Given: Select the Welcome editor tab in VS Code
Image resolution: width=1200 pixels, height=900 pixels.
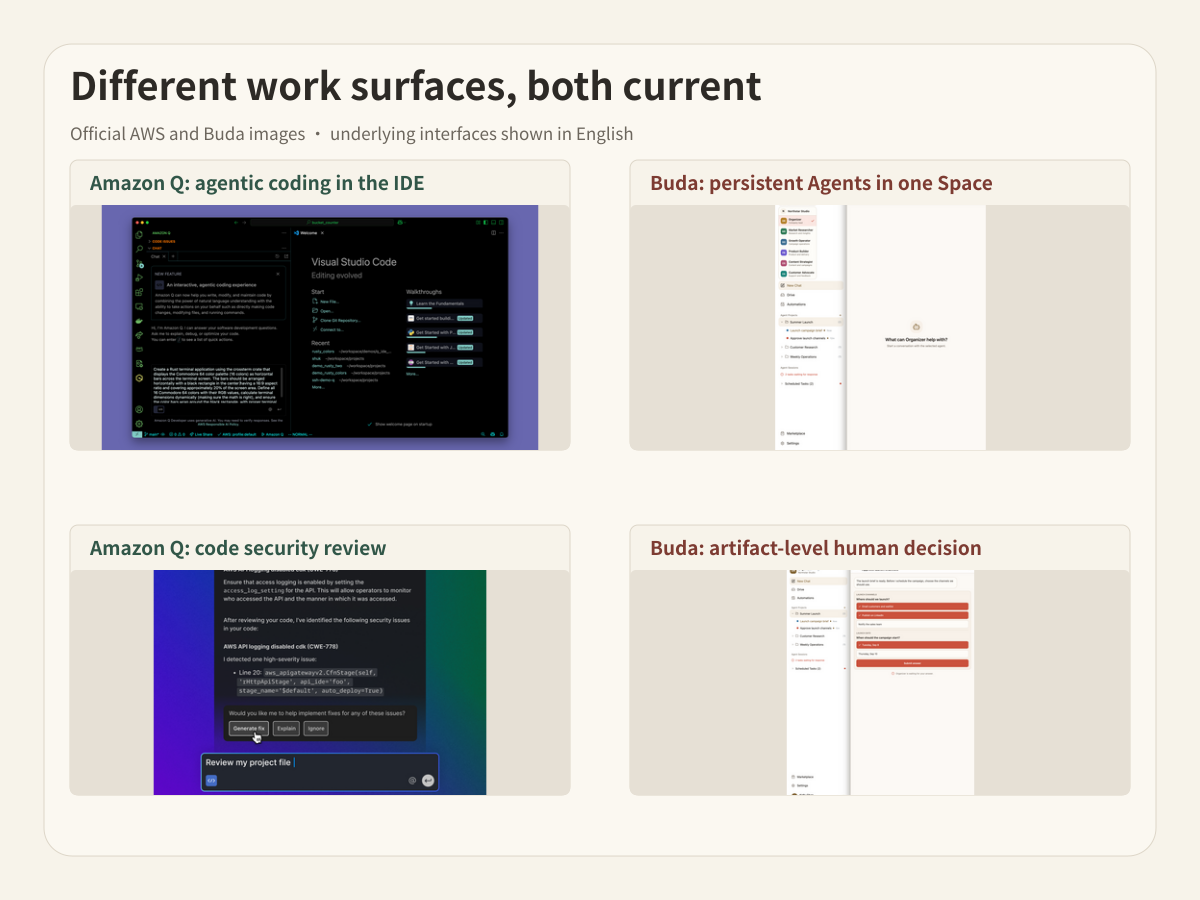Looking at the screenshot, I should pyautogui.click(x=306, y=233).
